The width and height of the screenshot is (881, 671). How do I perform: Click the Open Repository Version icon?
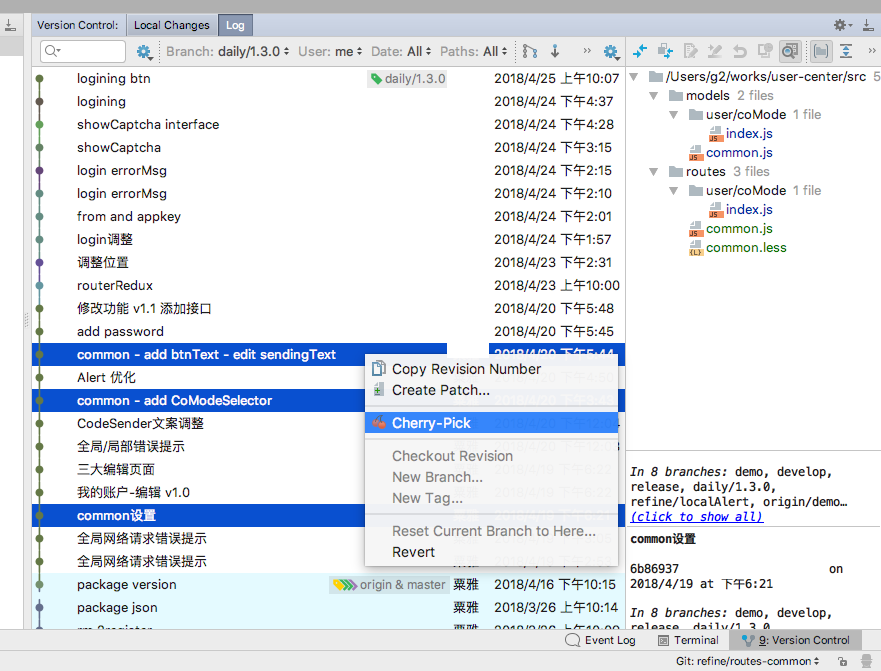pos(715,52)
